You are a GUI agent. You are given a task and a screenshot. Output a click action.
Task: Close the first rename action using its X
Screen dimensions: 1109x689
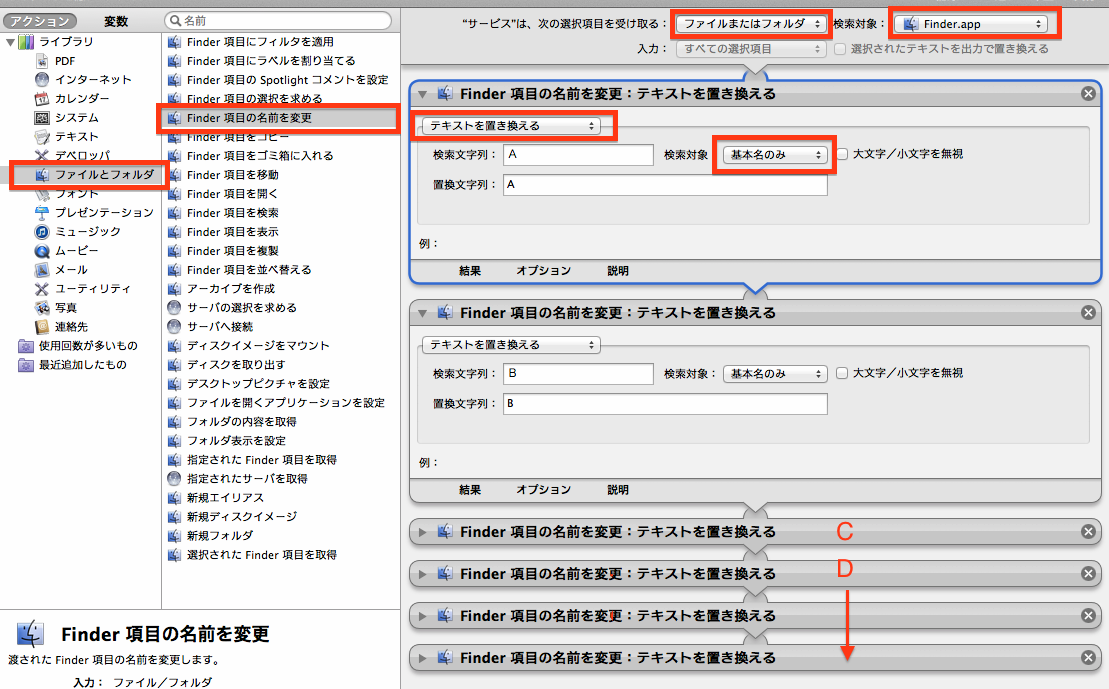[x=1088, y=93]
